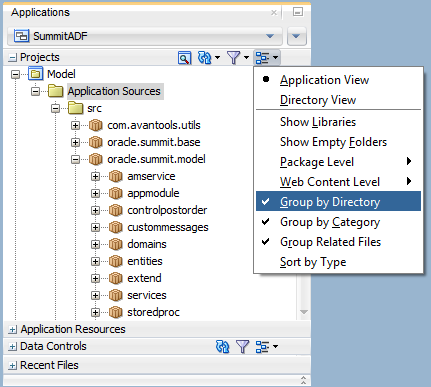The height and width of the screenshot is (387, 431).
Task: Click the services package icon
Action: pyautogui.click(x=116, y=295)
